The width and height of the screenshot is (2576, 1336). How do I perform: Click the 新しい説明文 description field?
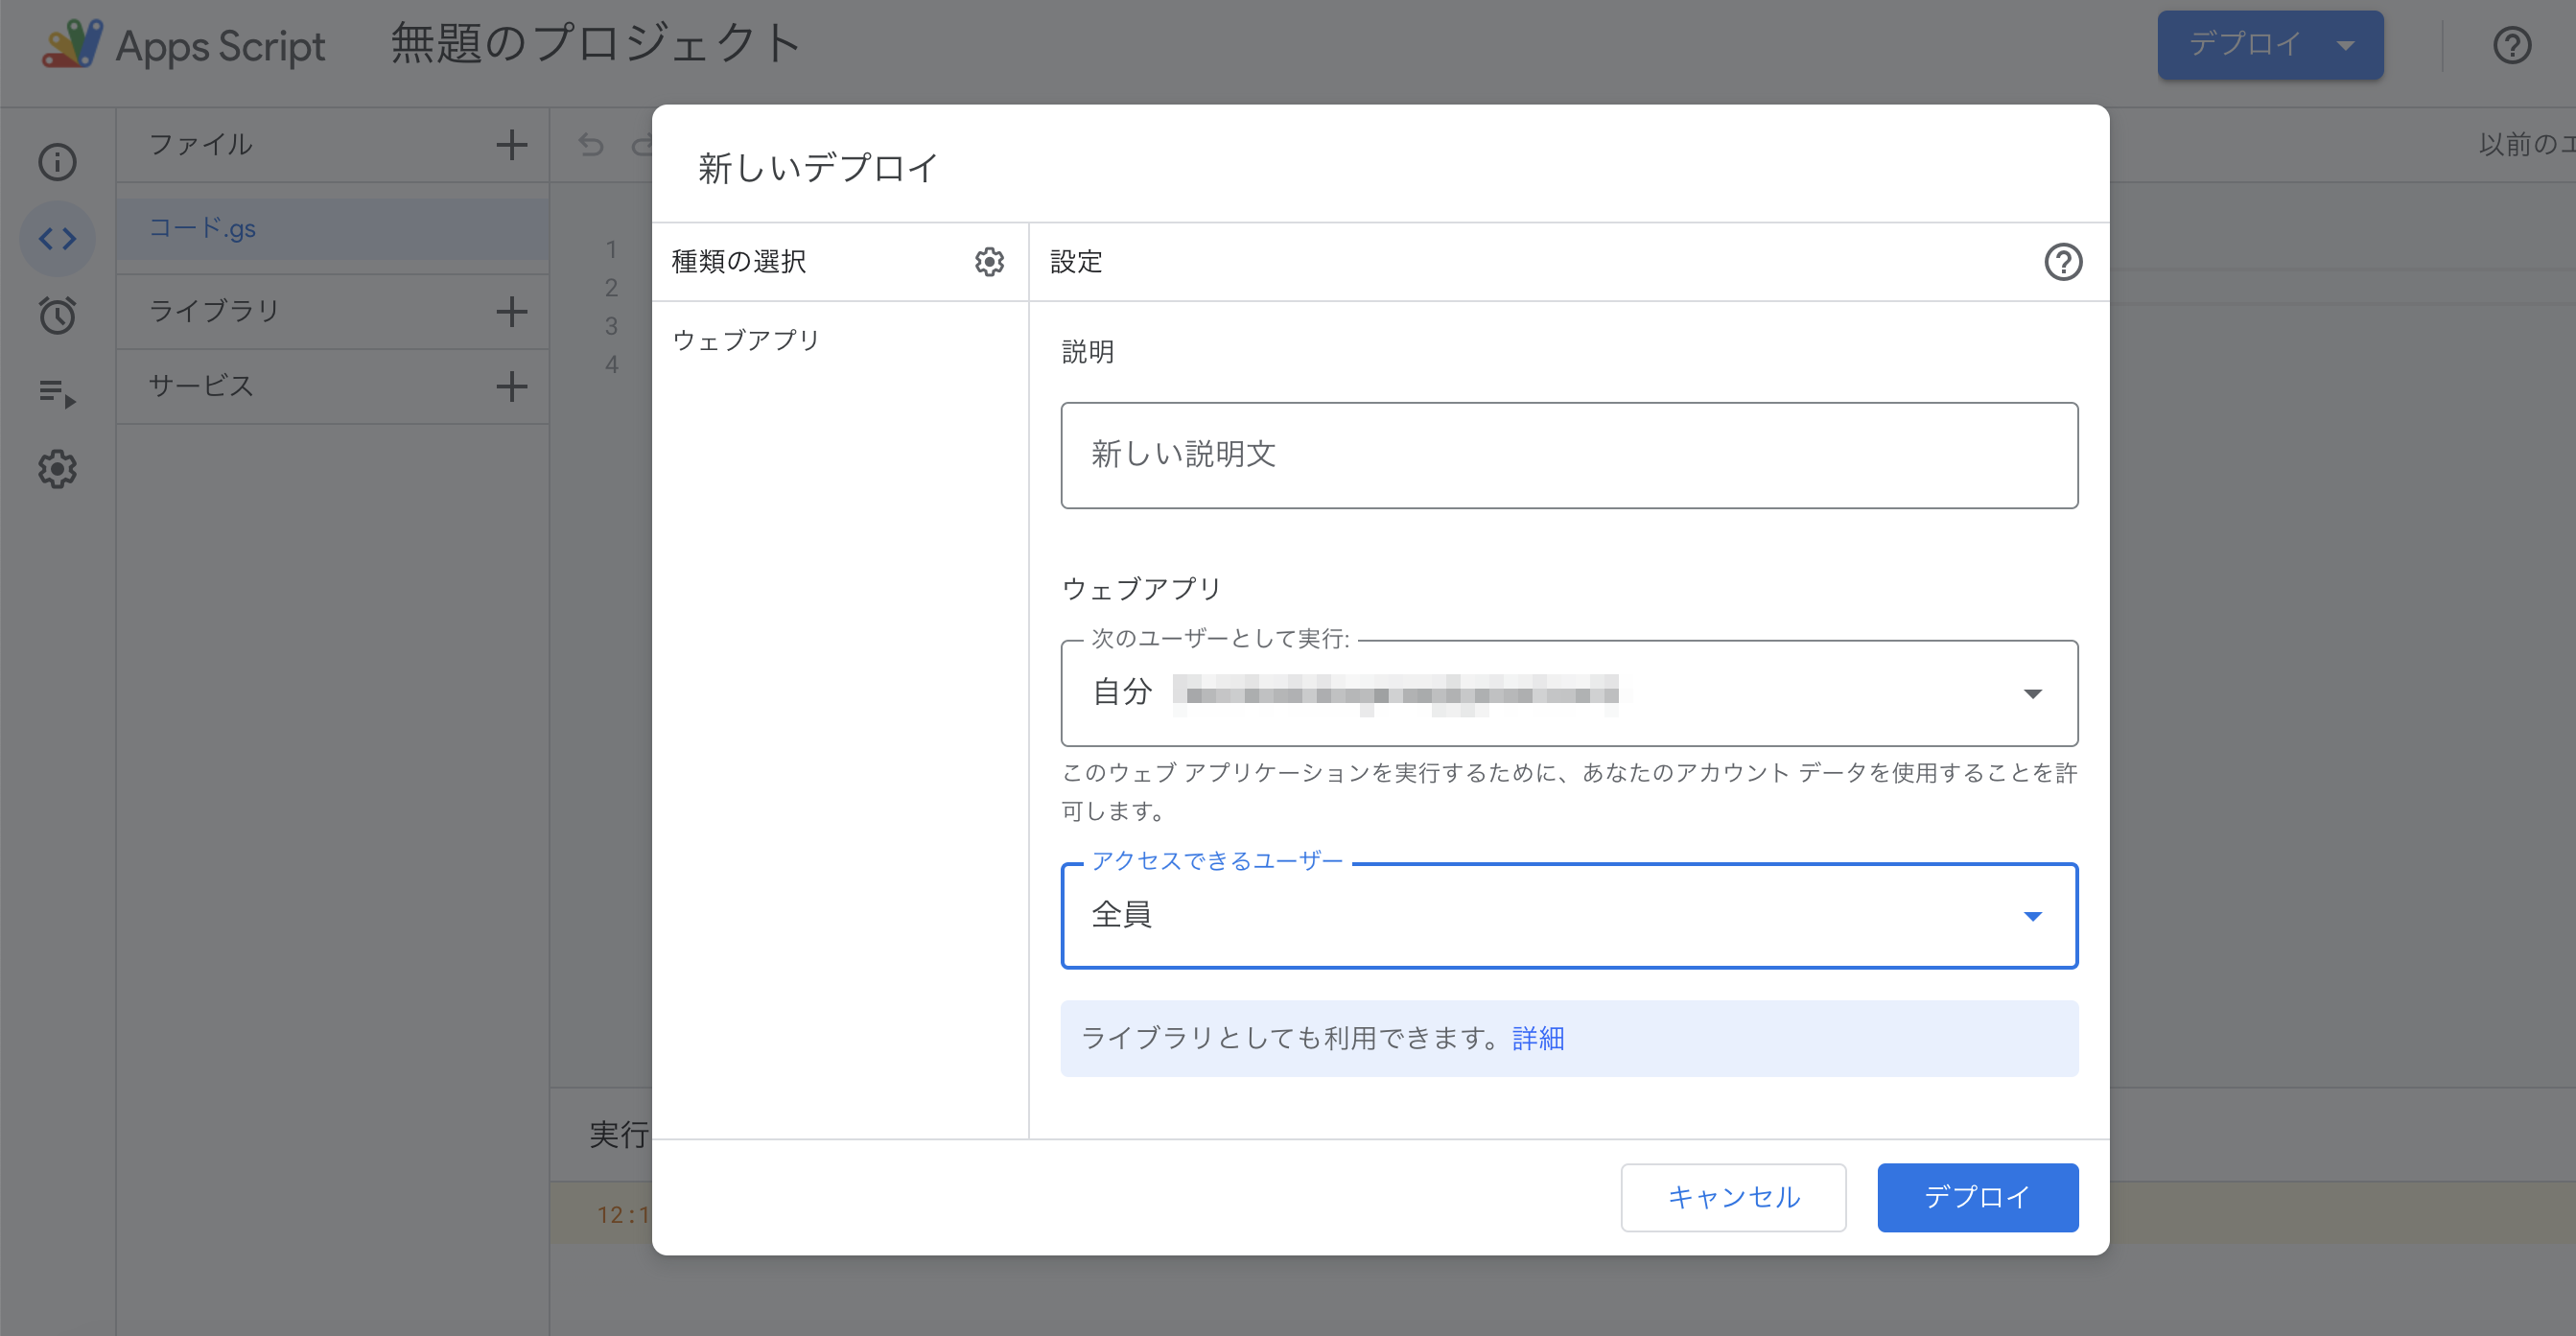pyautogui.click(x=1567, y=455)
